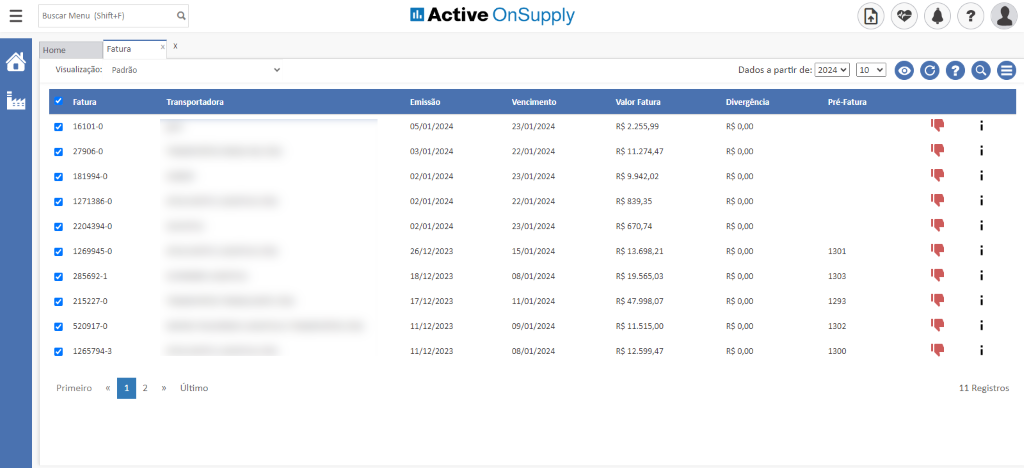Open the search filter icon in toolbar

(x=980, y=70)
